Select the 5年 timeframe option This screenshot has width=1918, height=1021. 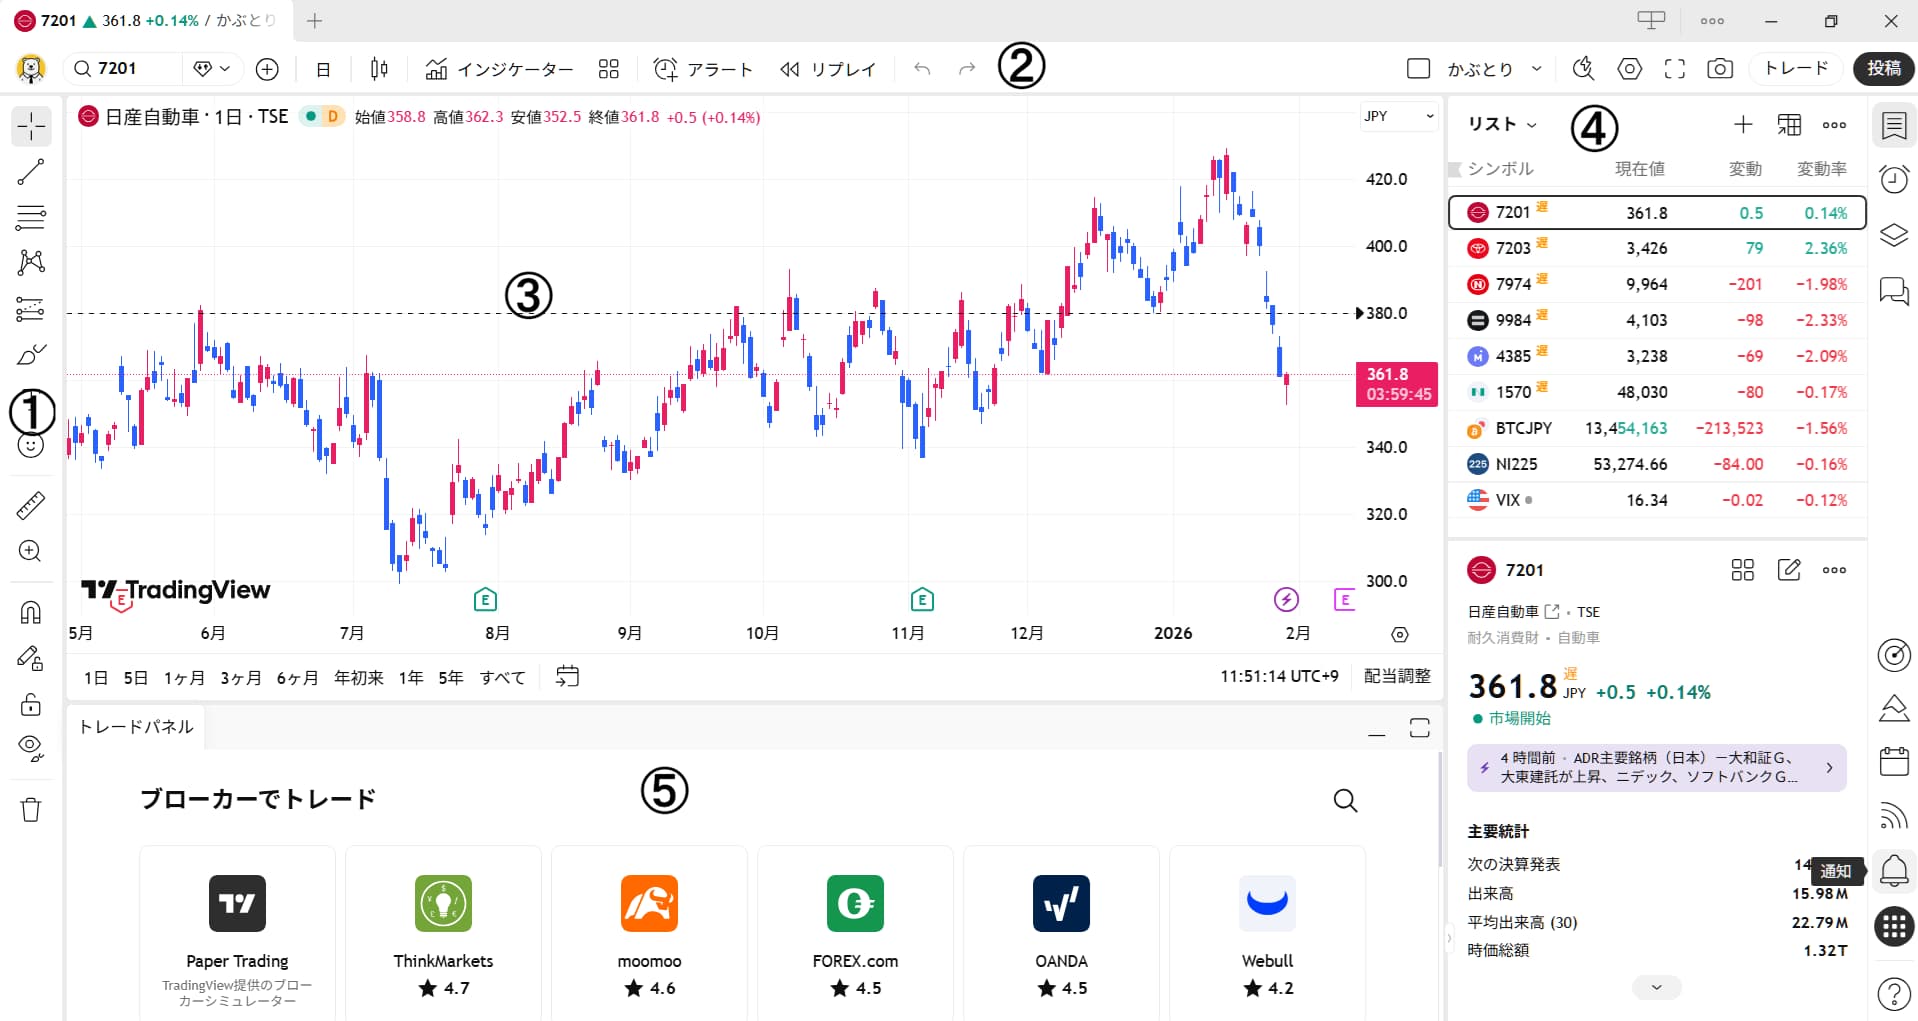[450, 677]
